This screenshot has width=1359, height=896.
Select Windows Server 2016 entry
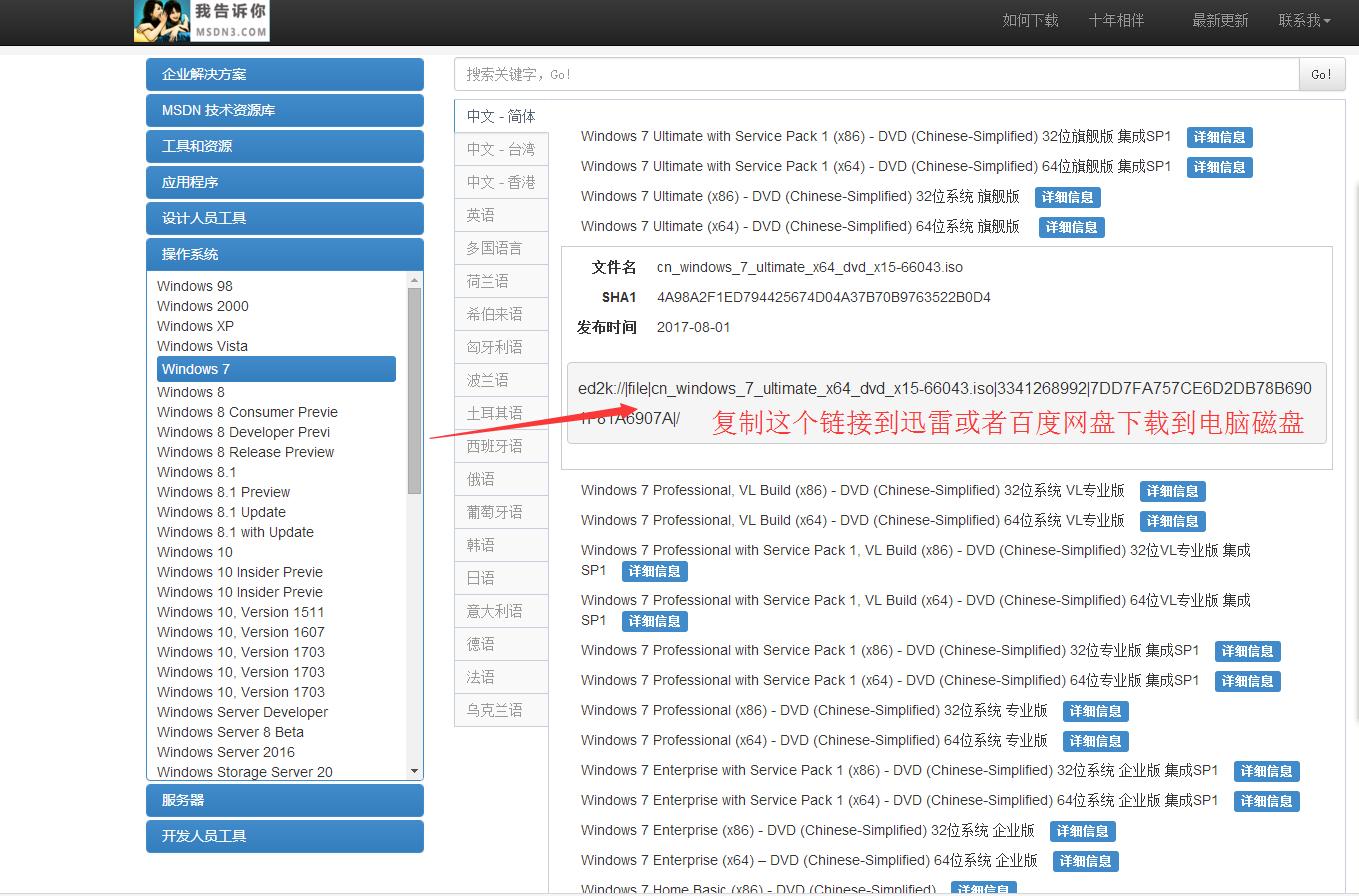click(225, 751)
